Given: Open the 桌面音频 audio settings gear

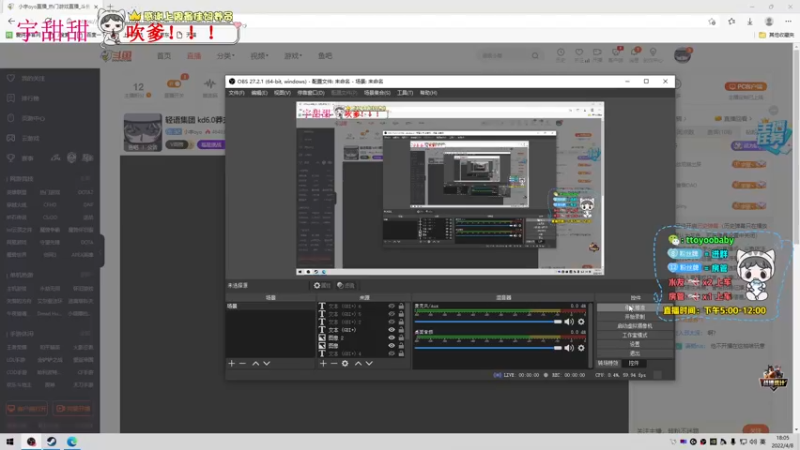Looking at the screenshot, I should (x=581, y=348).
